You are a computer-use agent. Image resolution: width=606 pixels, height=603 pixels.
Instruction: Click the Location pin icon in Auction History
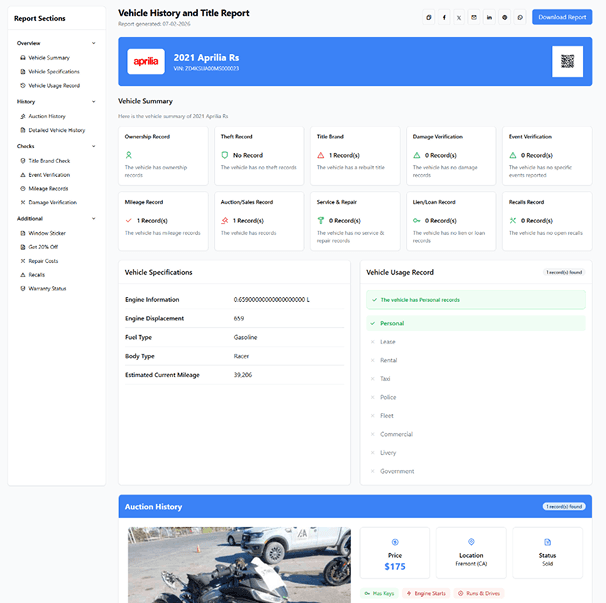coord(471,542)
